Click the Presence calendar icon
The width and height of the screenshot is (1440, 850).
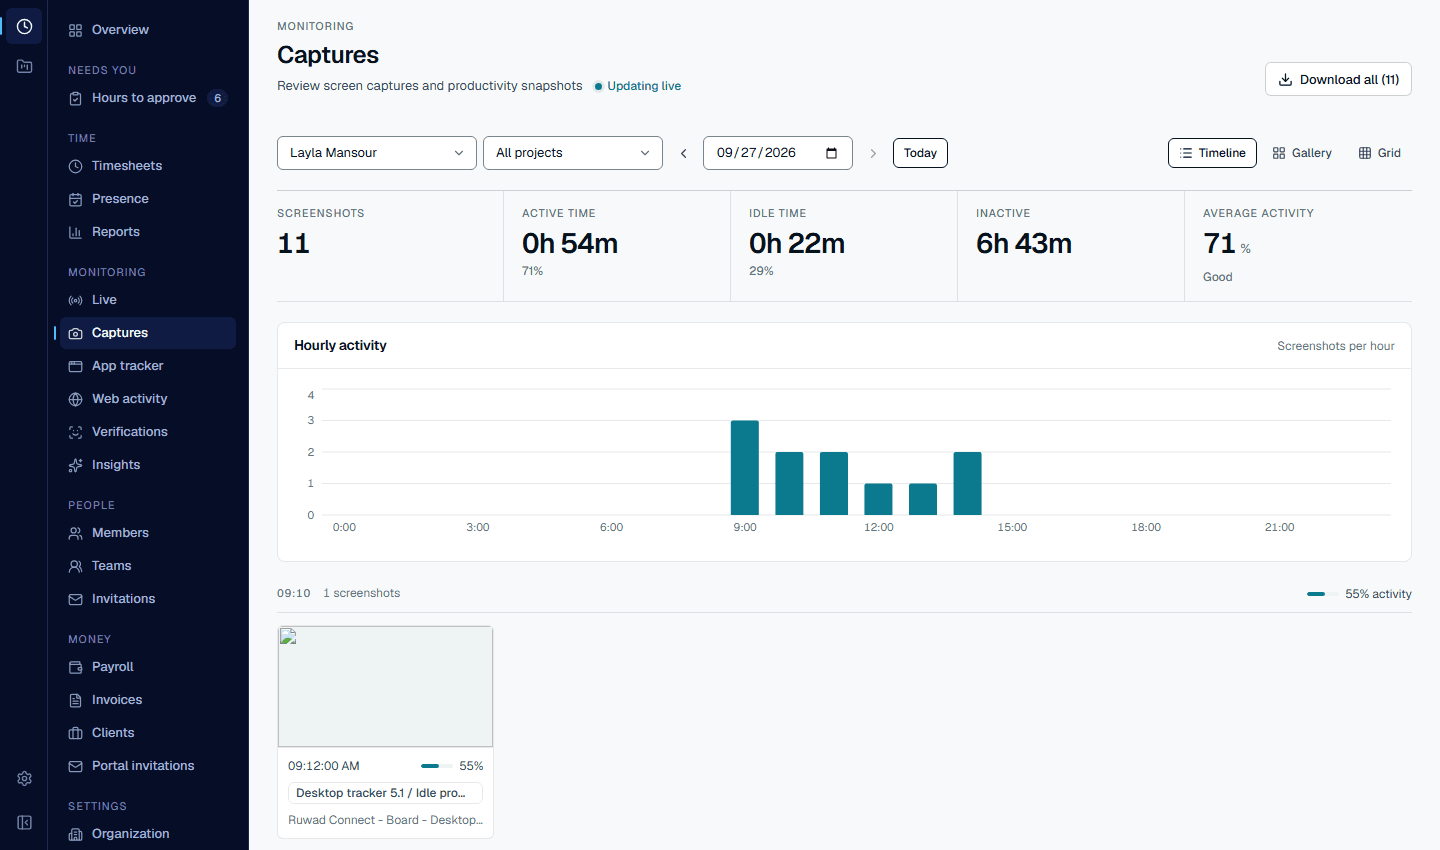pyautogui.click(x=75, y=199)
